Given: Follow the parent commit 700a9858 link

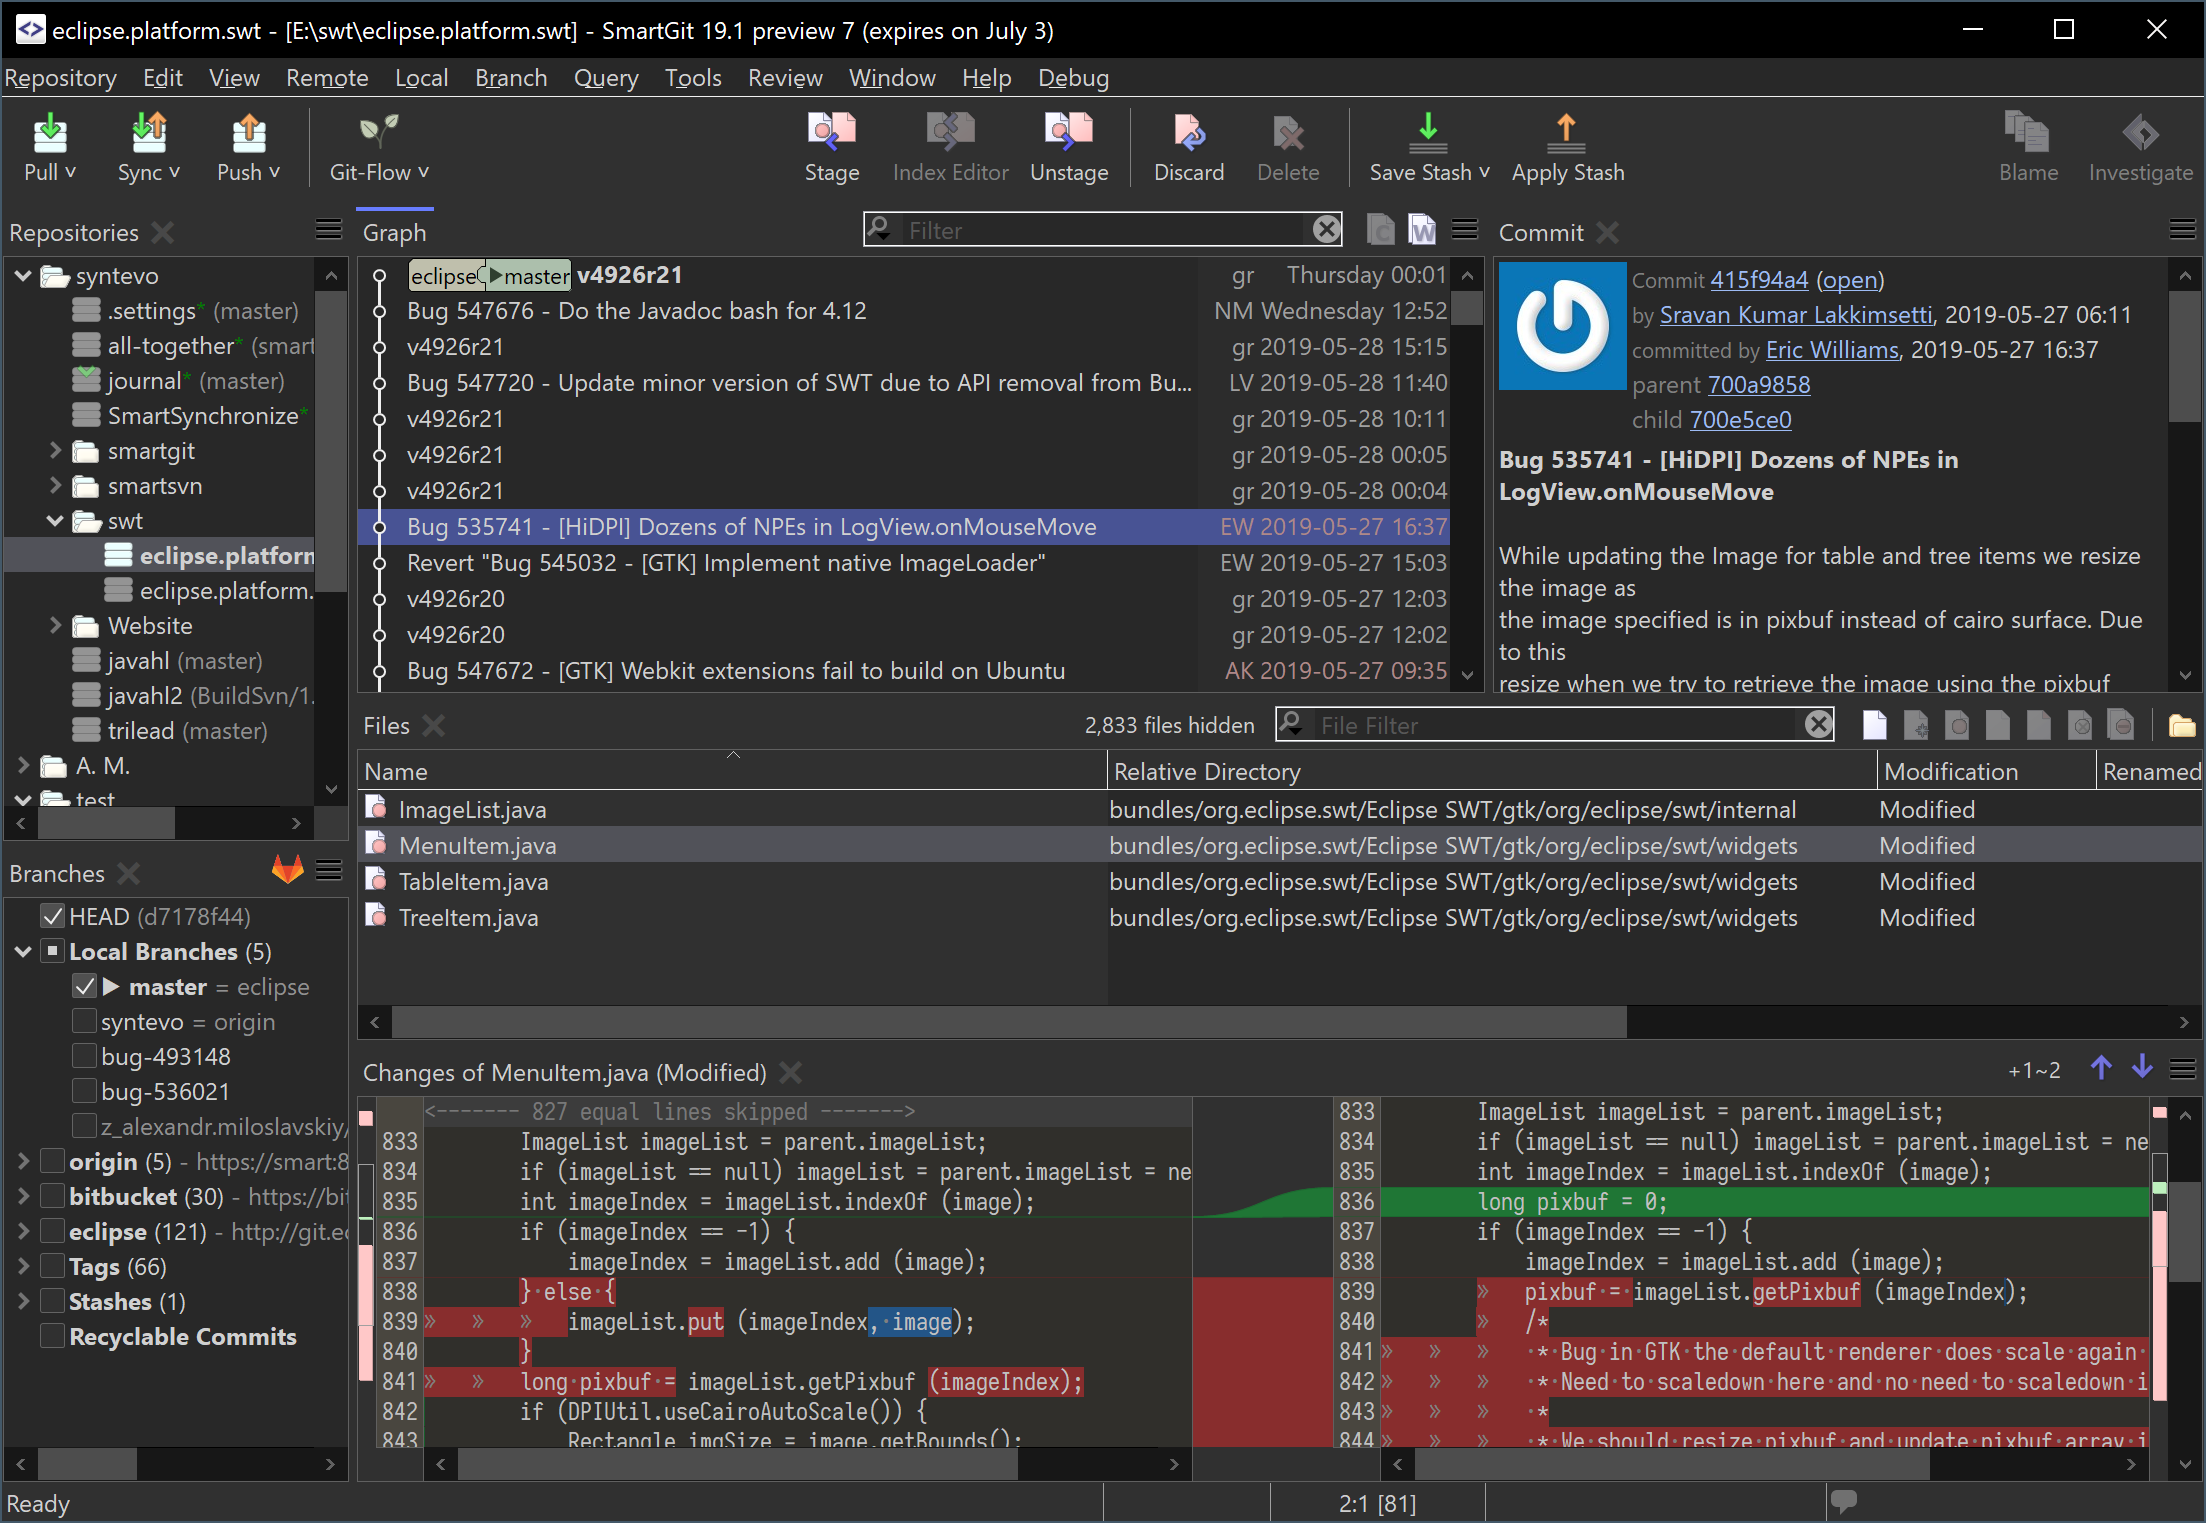Looking at the screenshot, I should [1759, 384].
